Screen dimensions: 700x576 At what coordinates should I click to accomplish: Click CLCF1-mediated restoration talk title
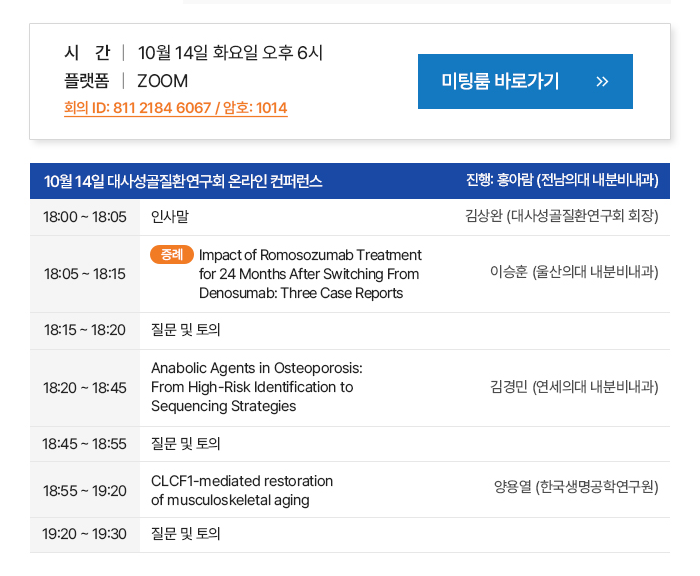point(242,490)
